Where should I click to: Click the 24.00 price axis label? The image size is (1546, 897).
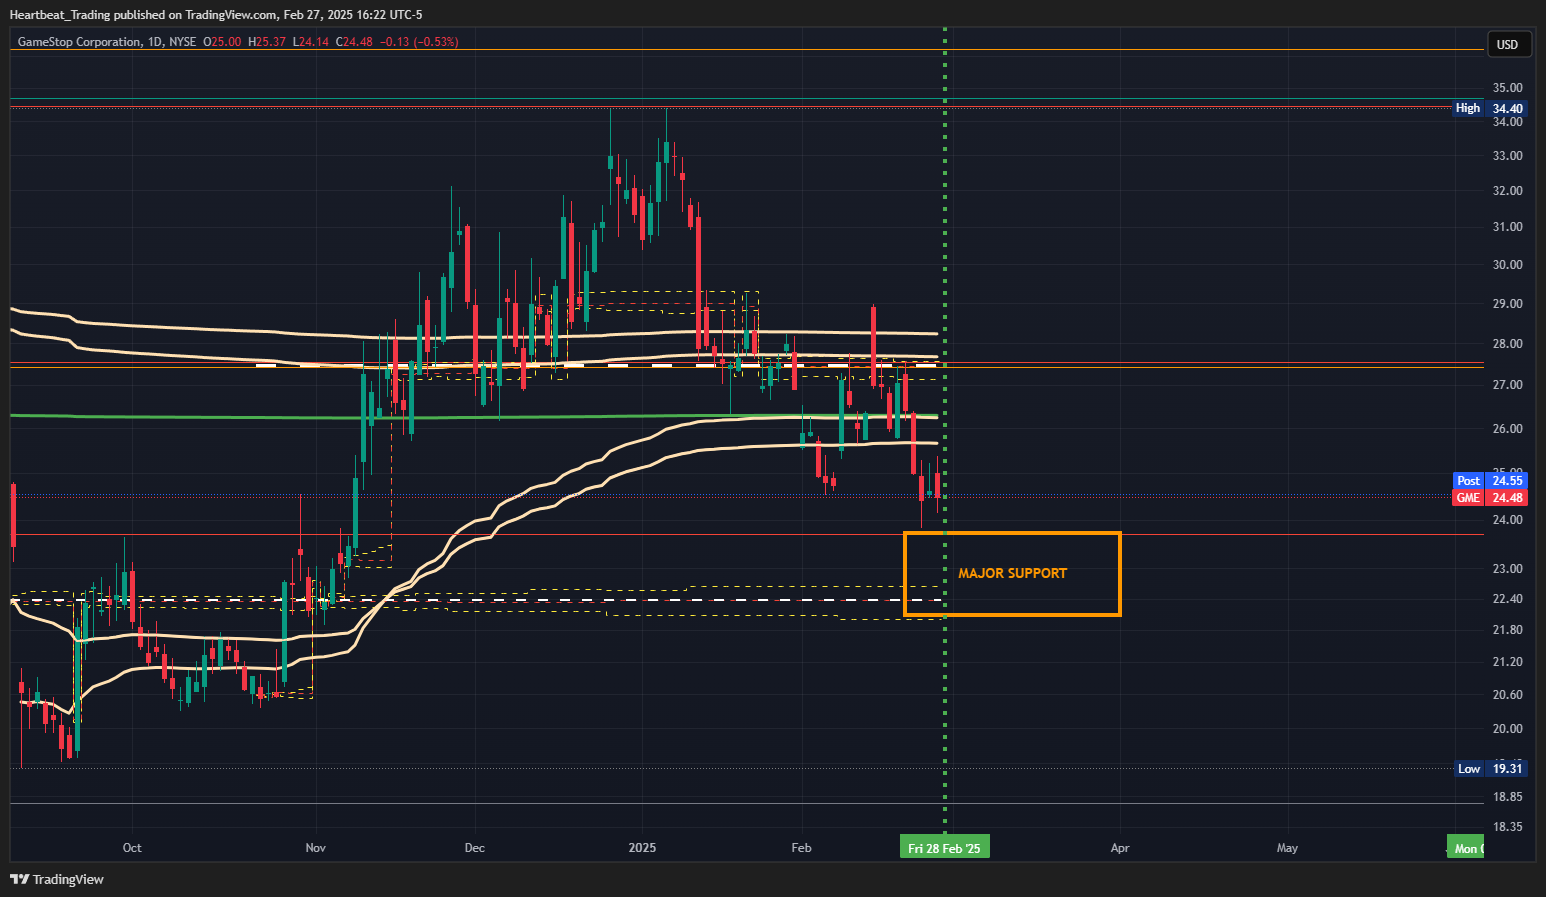pos(1507,520)
